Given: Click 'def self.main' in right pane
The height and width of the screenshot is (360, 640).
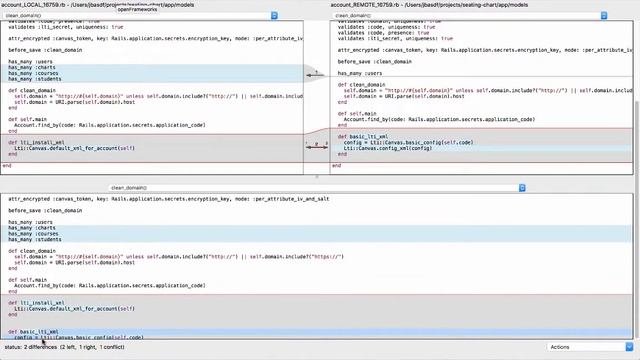Looking at the screenshot, I should pyautogui.click(x=357, y=113).
